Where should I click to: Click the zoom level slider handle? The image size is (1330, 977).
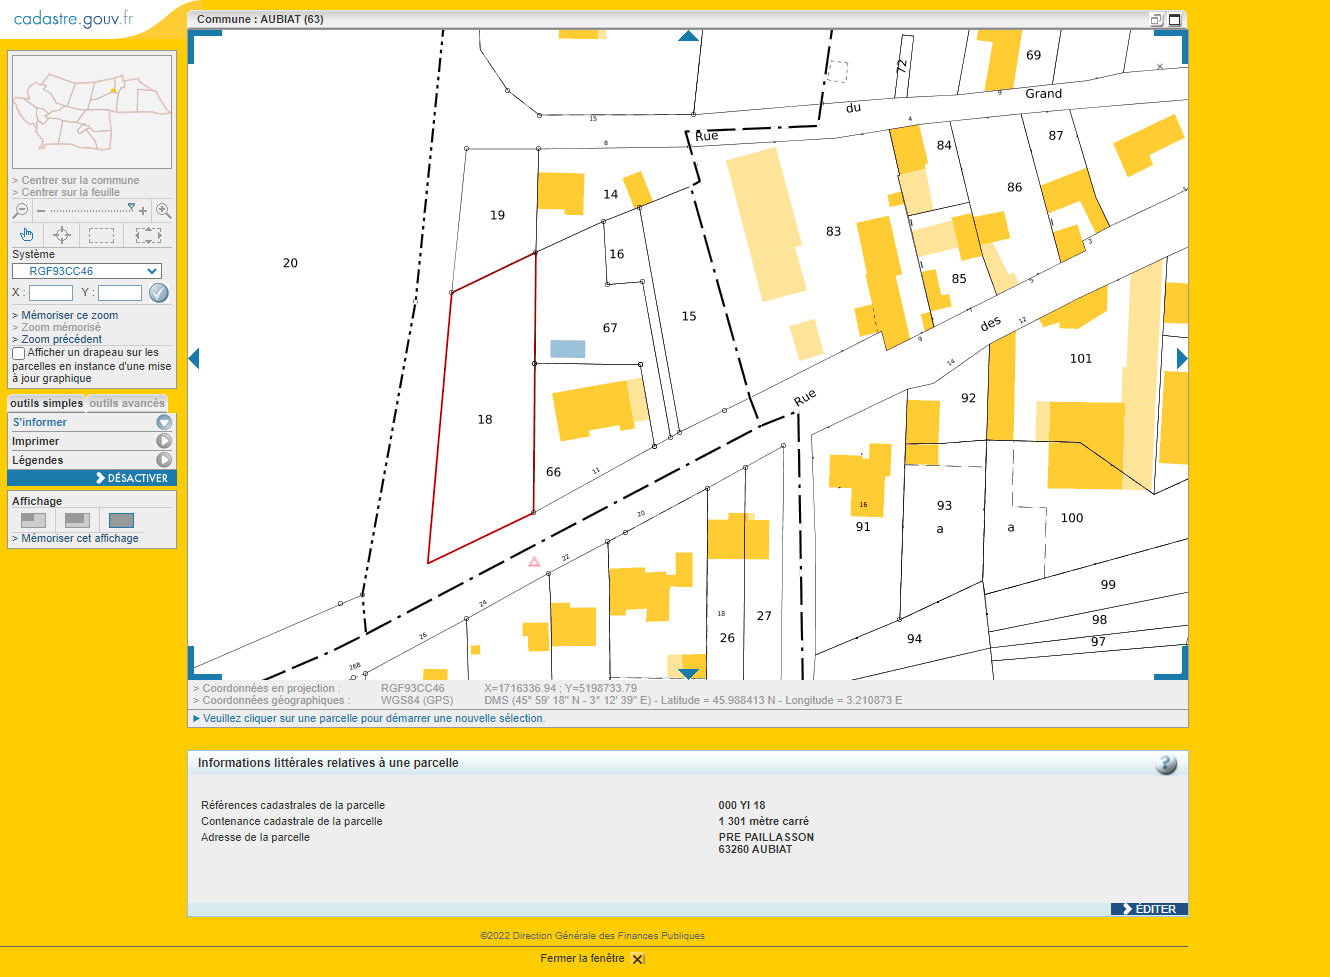(x=131, y=208)
